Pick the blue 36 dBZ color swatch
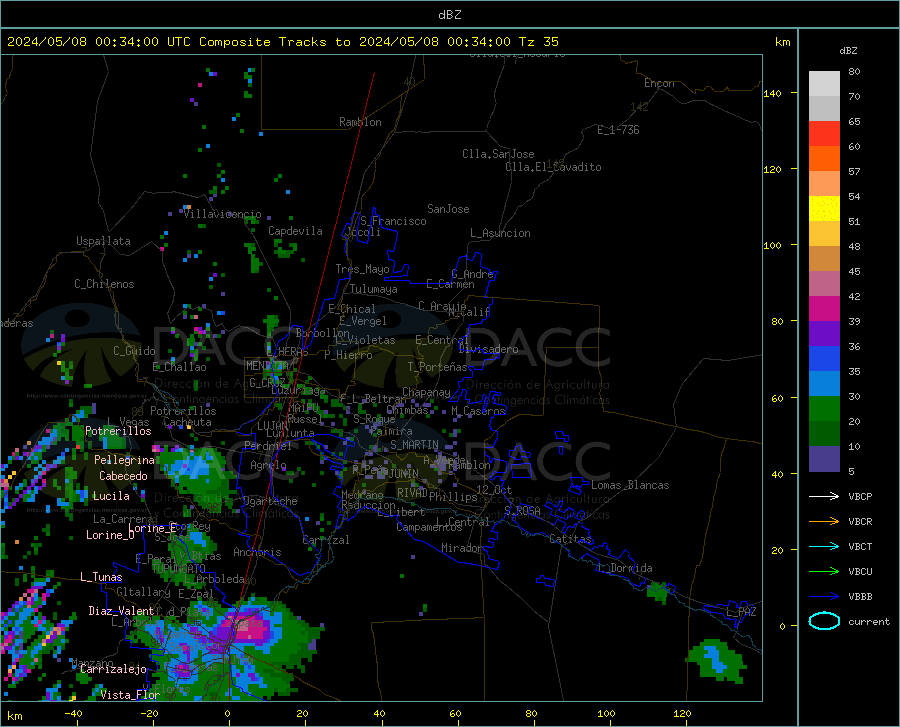 (824, 359)
